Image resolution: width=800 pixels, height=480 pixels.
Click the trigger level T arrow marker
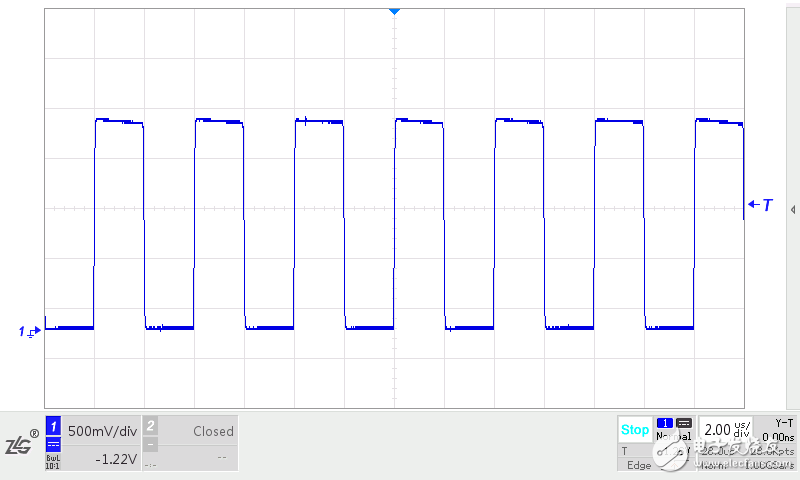[762, 205]
